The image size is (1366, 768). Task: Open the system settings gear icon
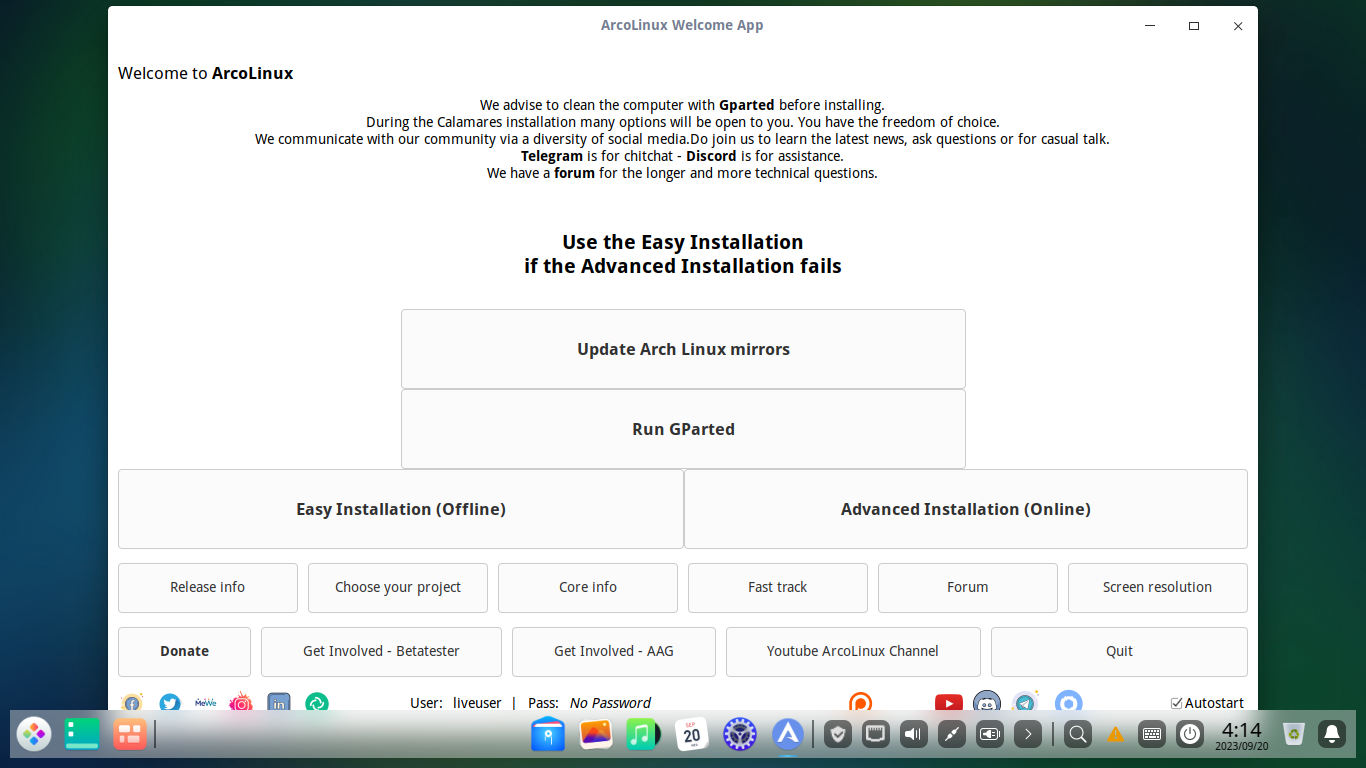(740, 735)
